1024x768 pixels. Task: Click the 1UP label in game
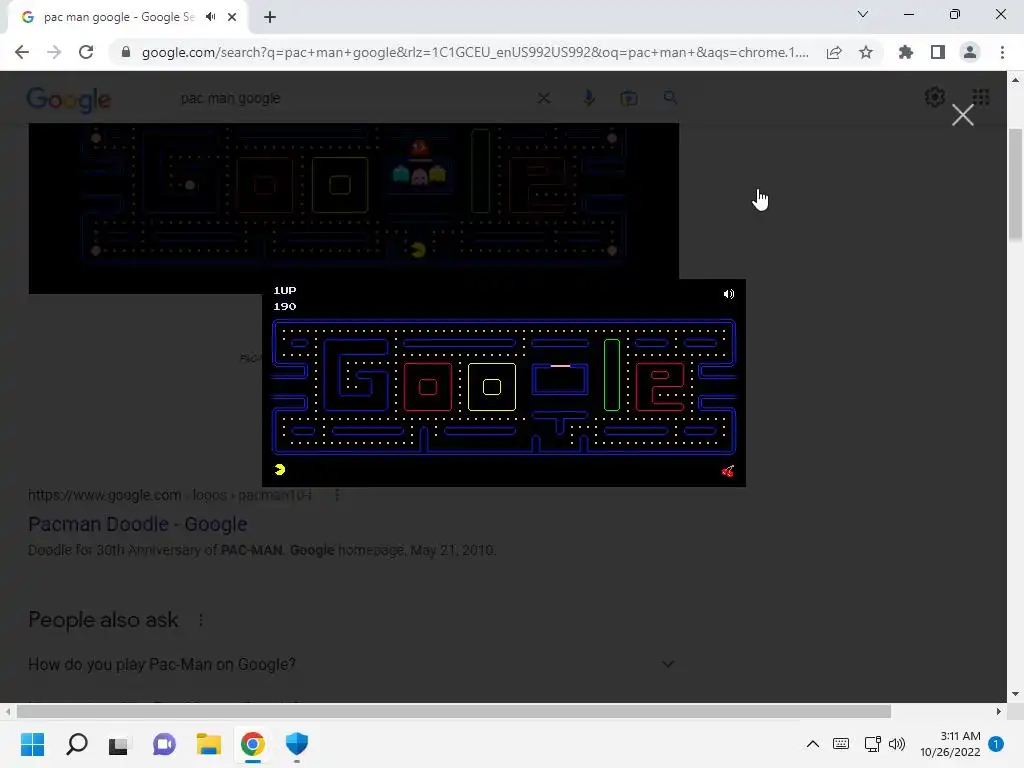click(x=285, y=290)
